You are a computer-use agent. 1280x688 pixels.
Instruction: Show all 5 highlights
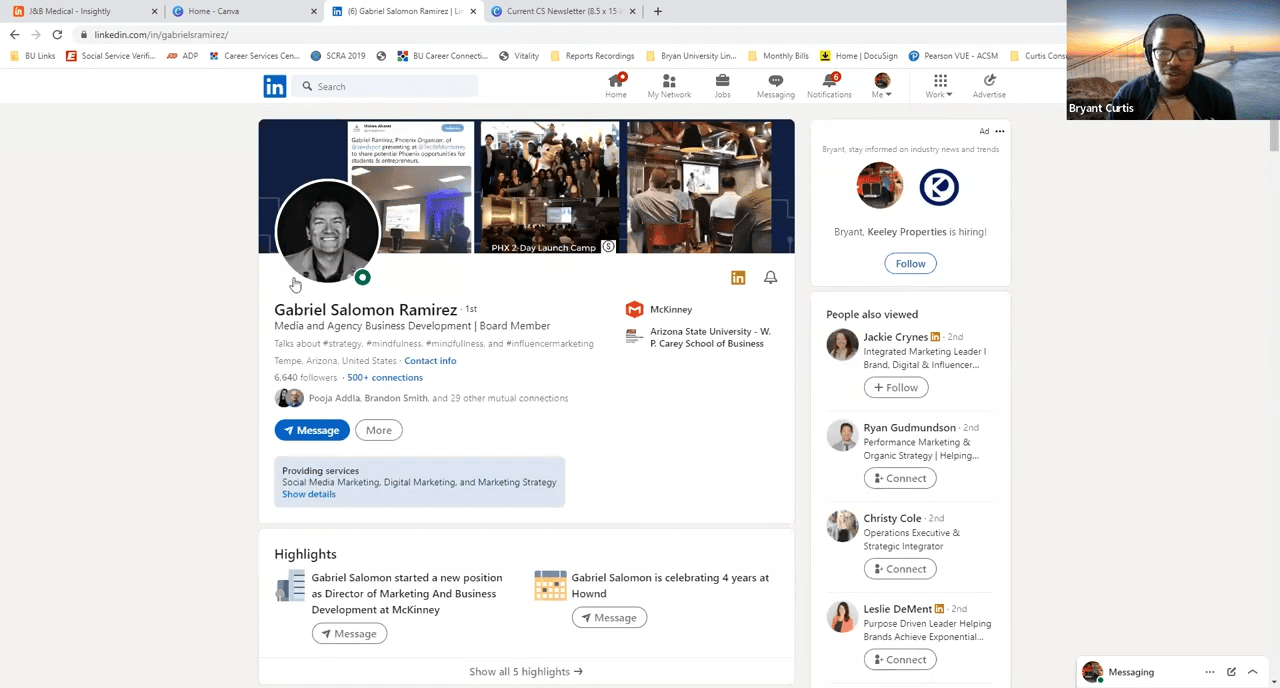[526, 672]
